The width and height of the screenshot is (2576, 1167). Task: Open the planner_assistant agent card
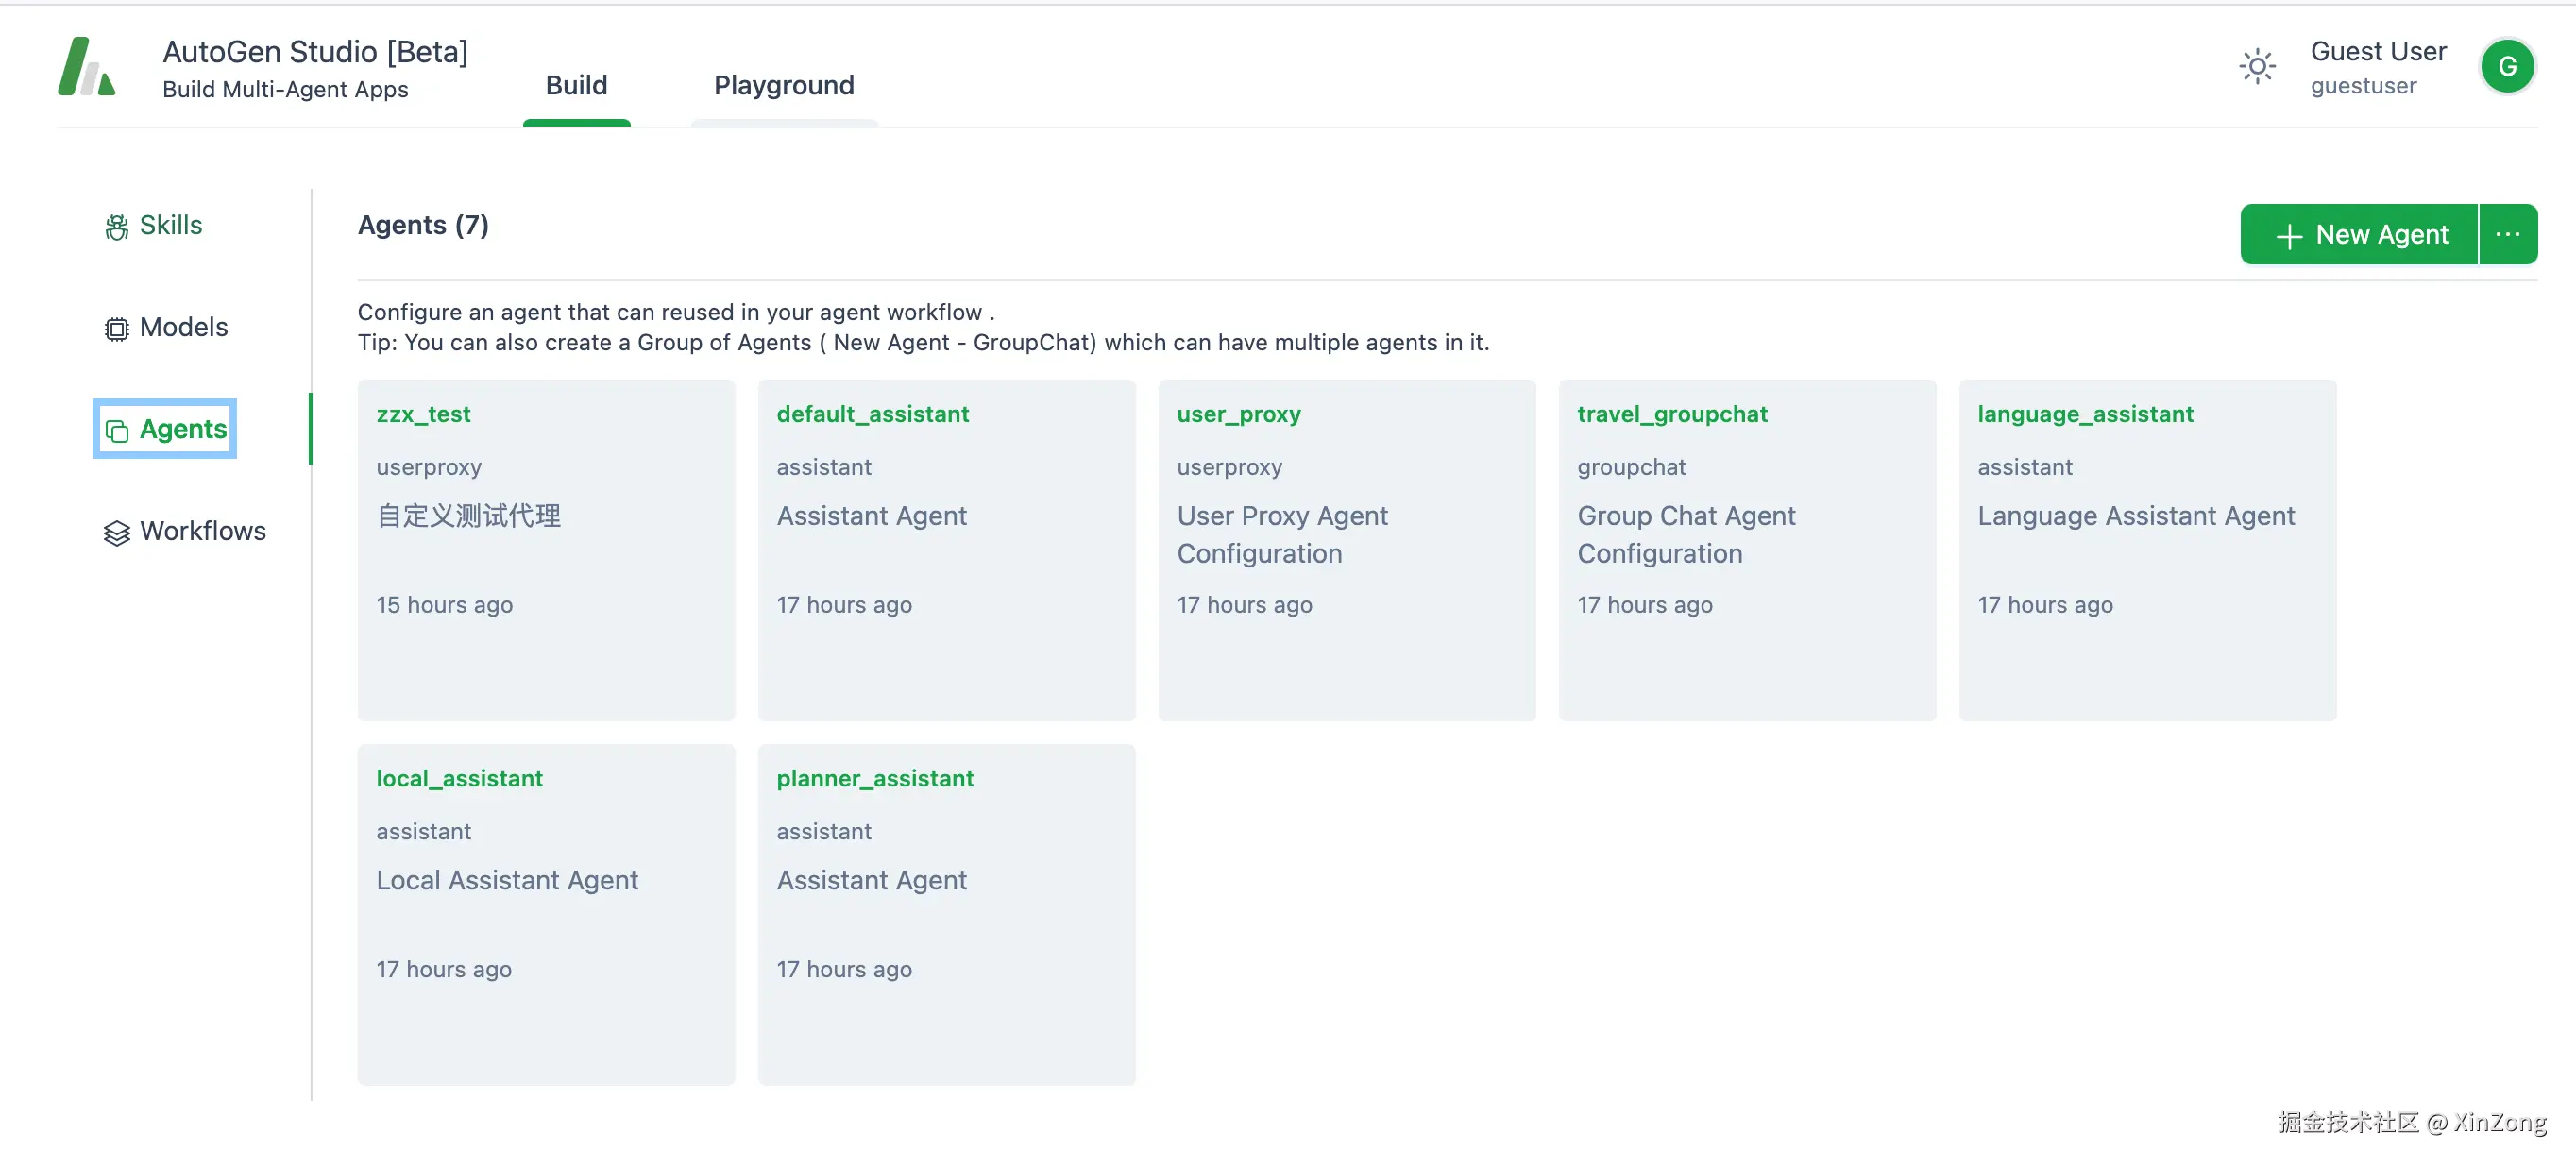(x=946, y=914)
